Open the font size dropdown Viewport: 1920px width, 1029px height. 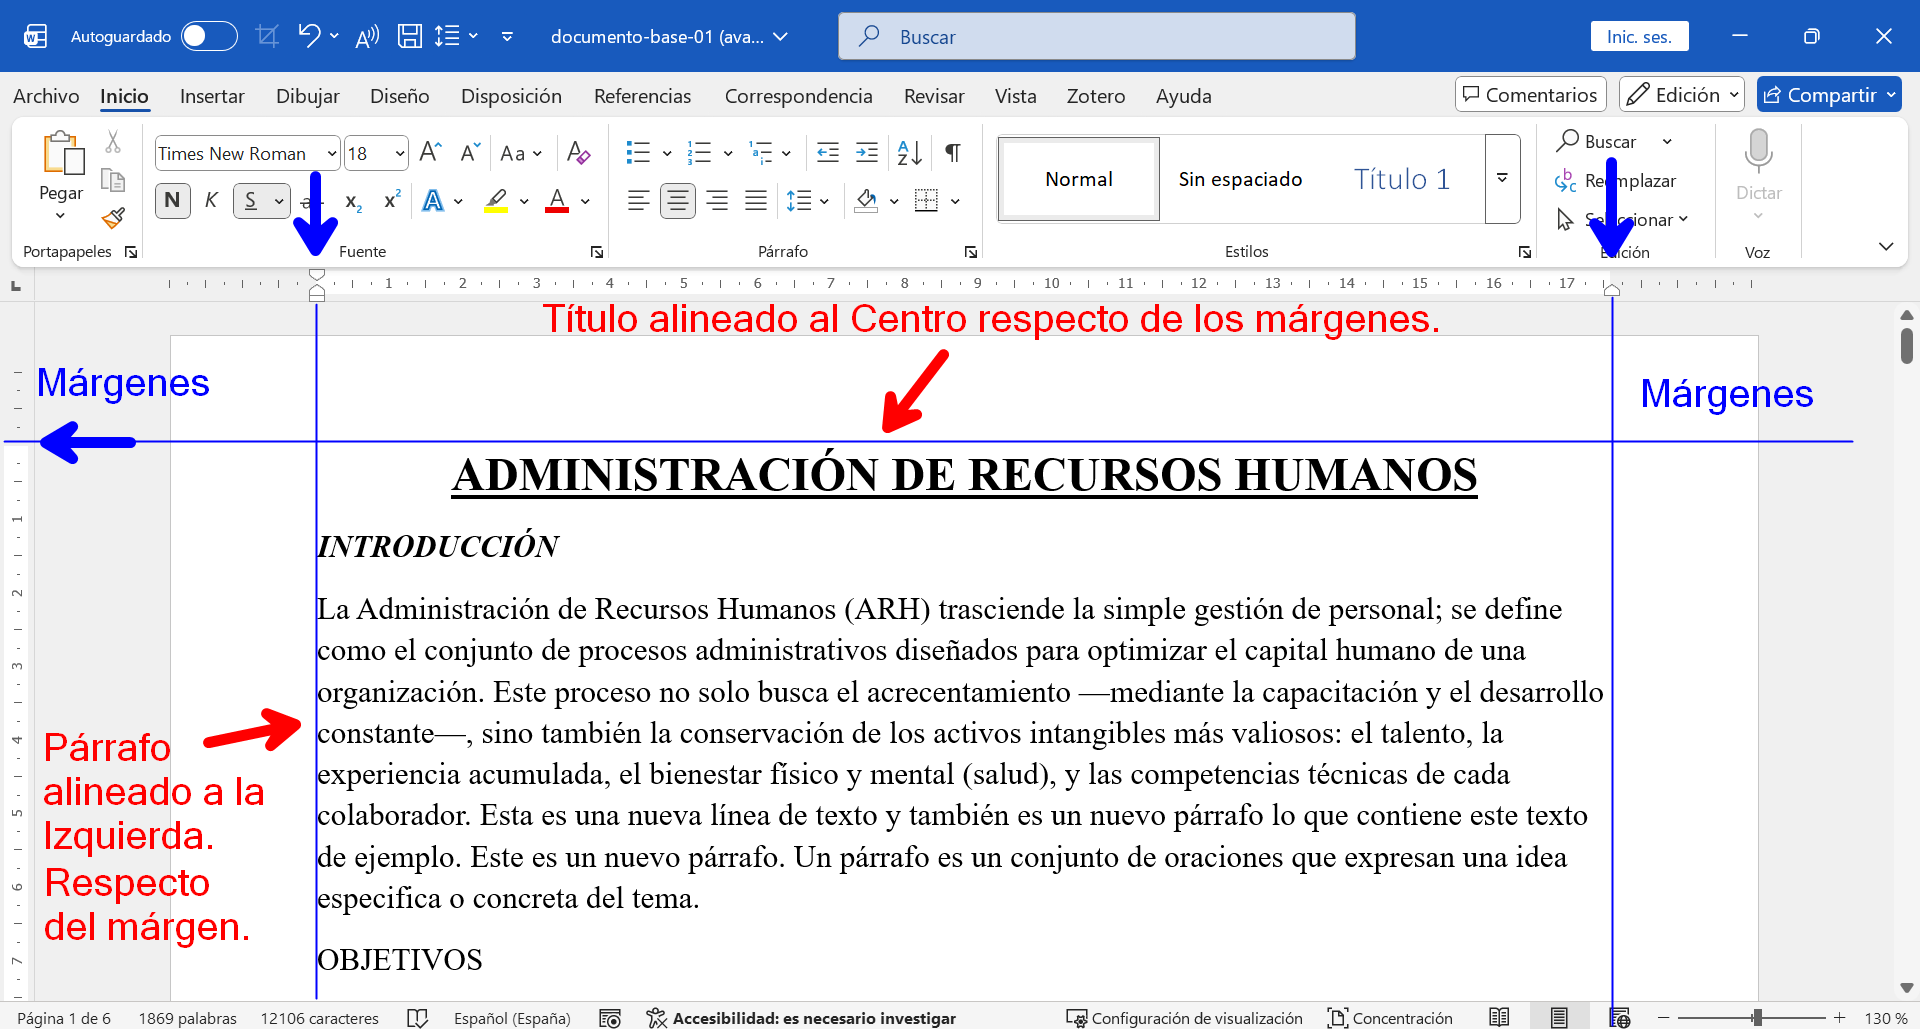pos(396,152)
